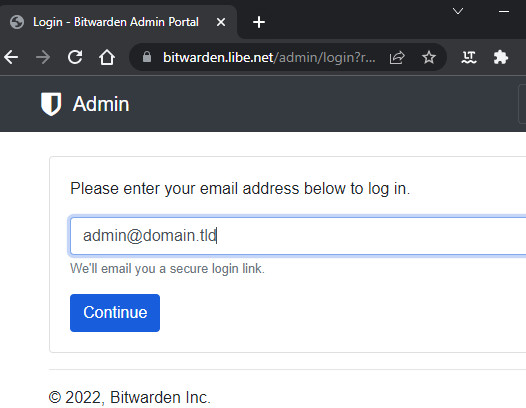Minimize the browser window

504,11
